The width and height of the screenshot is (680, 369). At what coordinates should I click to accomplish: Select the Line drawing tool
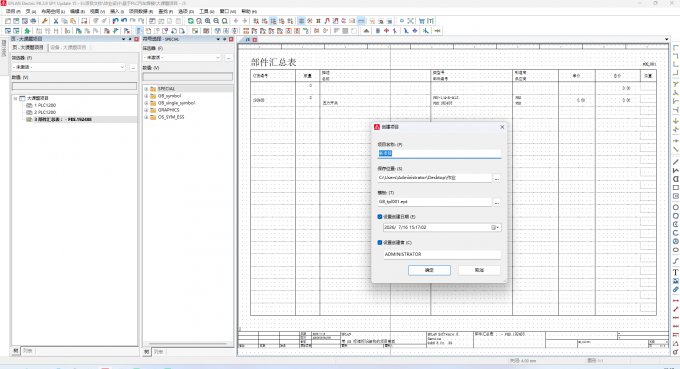(x=676, y=162)
